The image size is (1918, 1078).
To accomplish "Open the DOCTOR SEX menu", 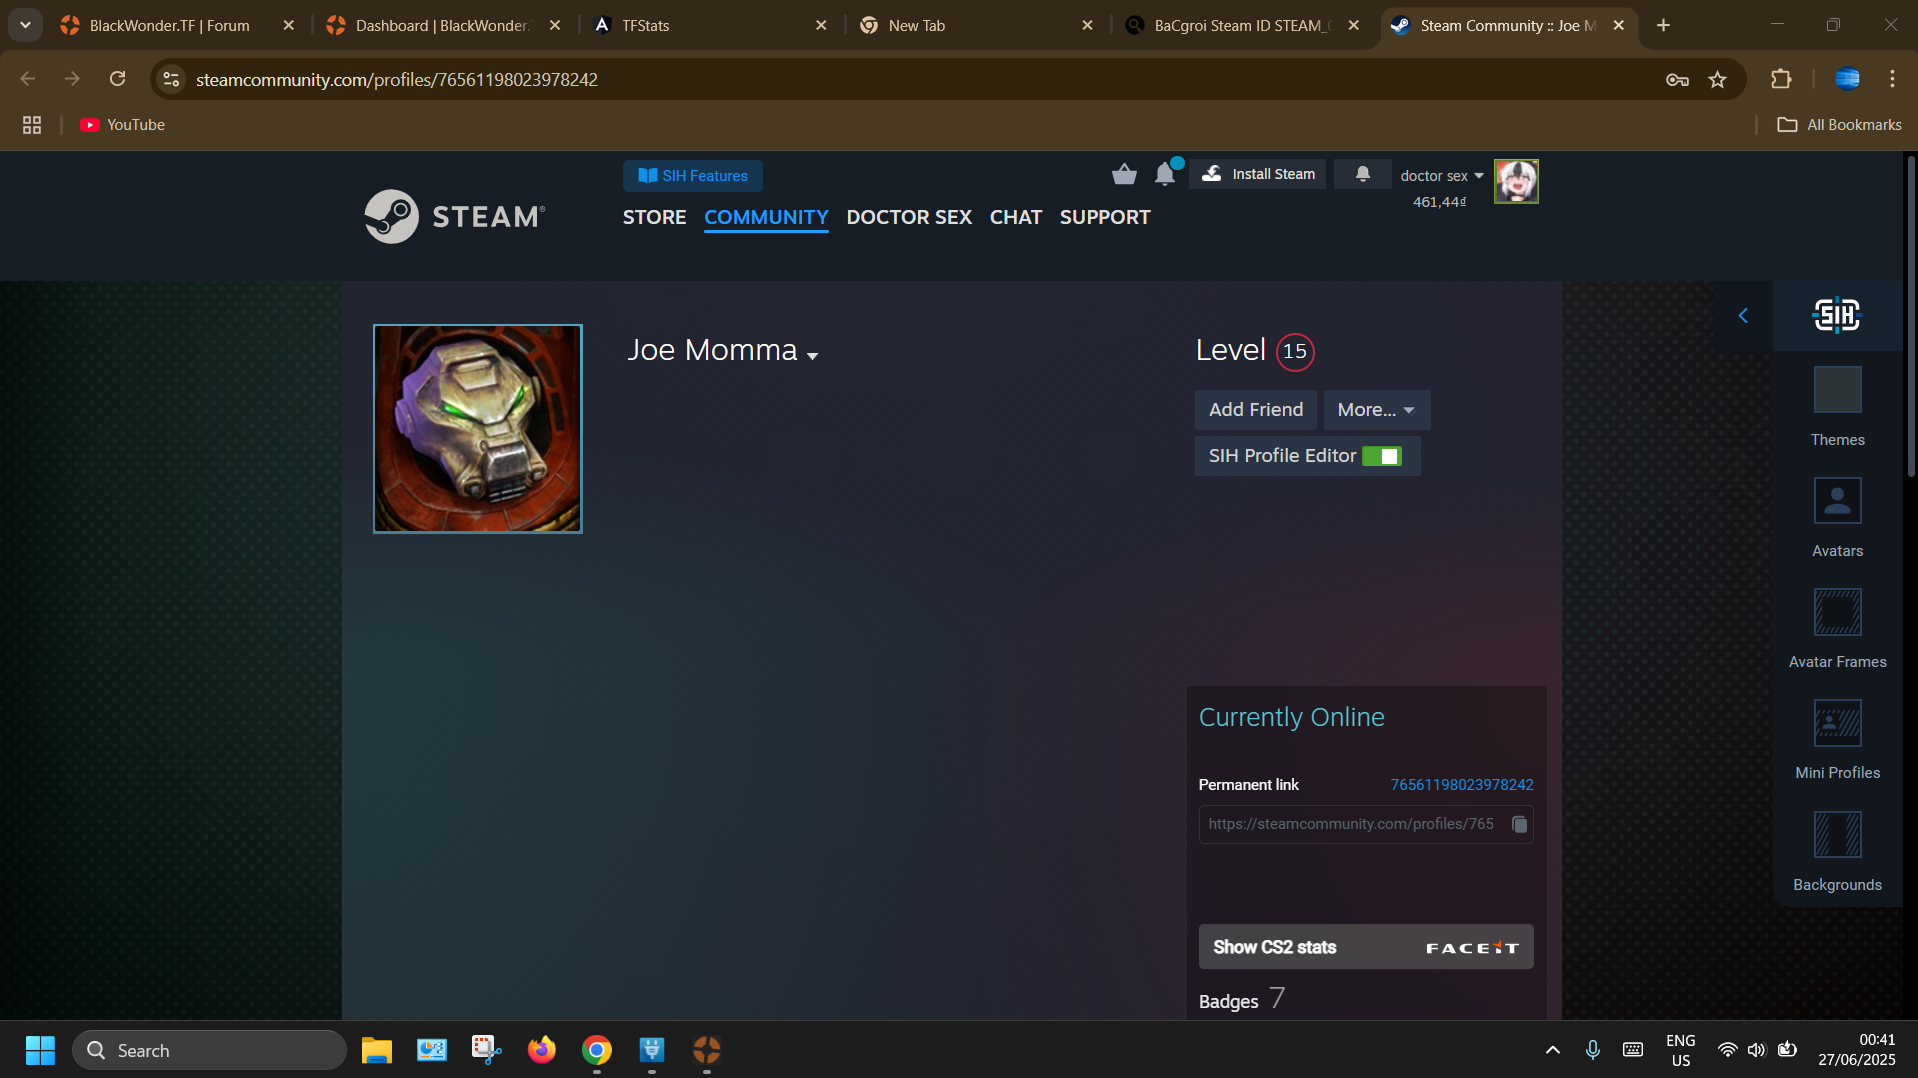I will click(x=909, y=217).
